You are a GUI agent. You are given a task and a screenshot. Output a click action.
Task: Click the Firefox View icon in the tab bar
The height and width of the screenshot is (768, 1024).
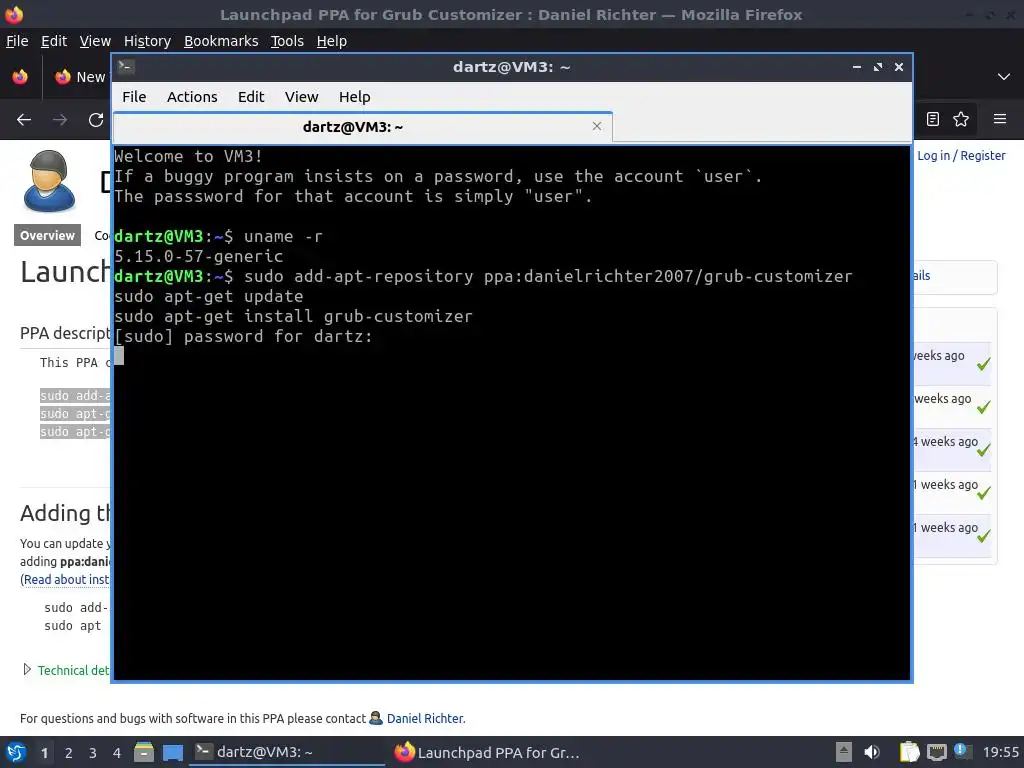pyautogui.click(x=20, y=77)
